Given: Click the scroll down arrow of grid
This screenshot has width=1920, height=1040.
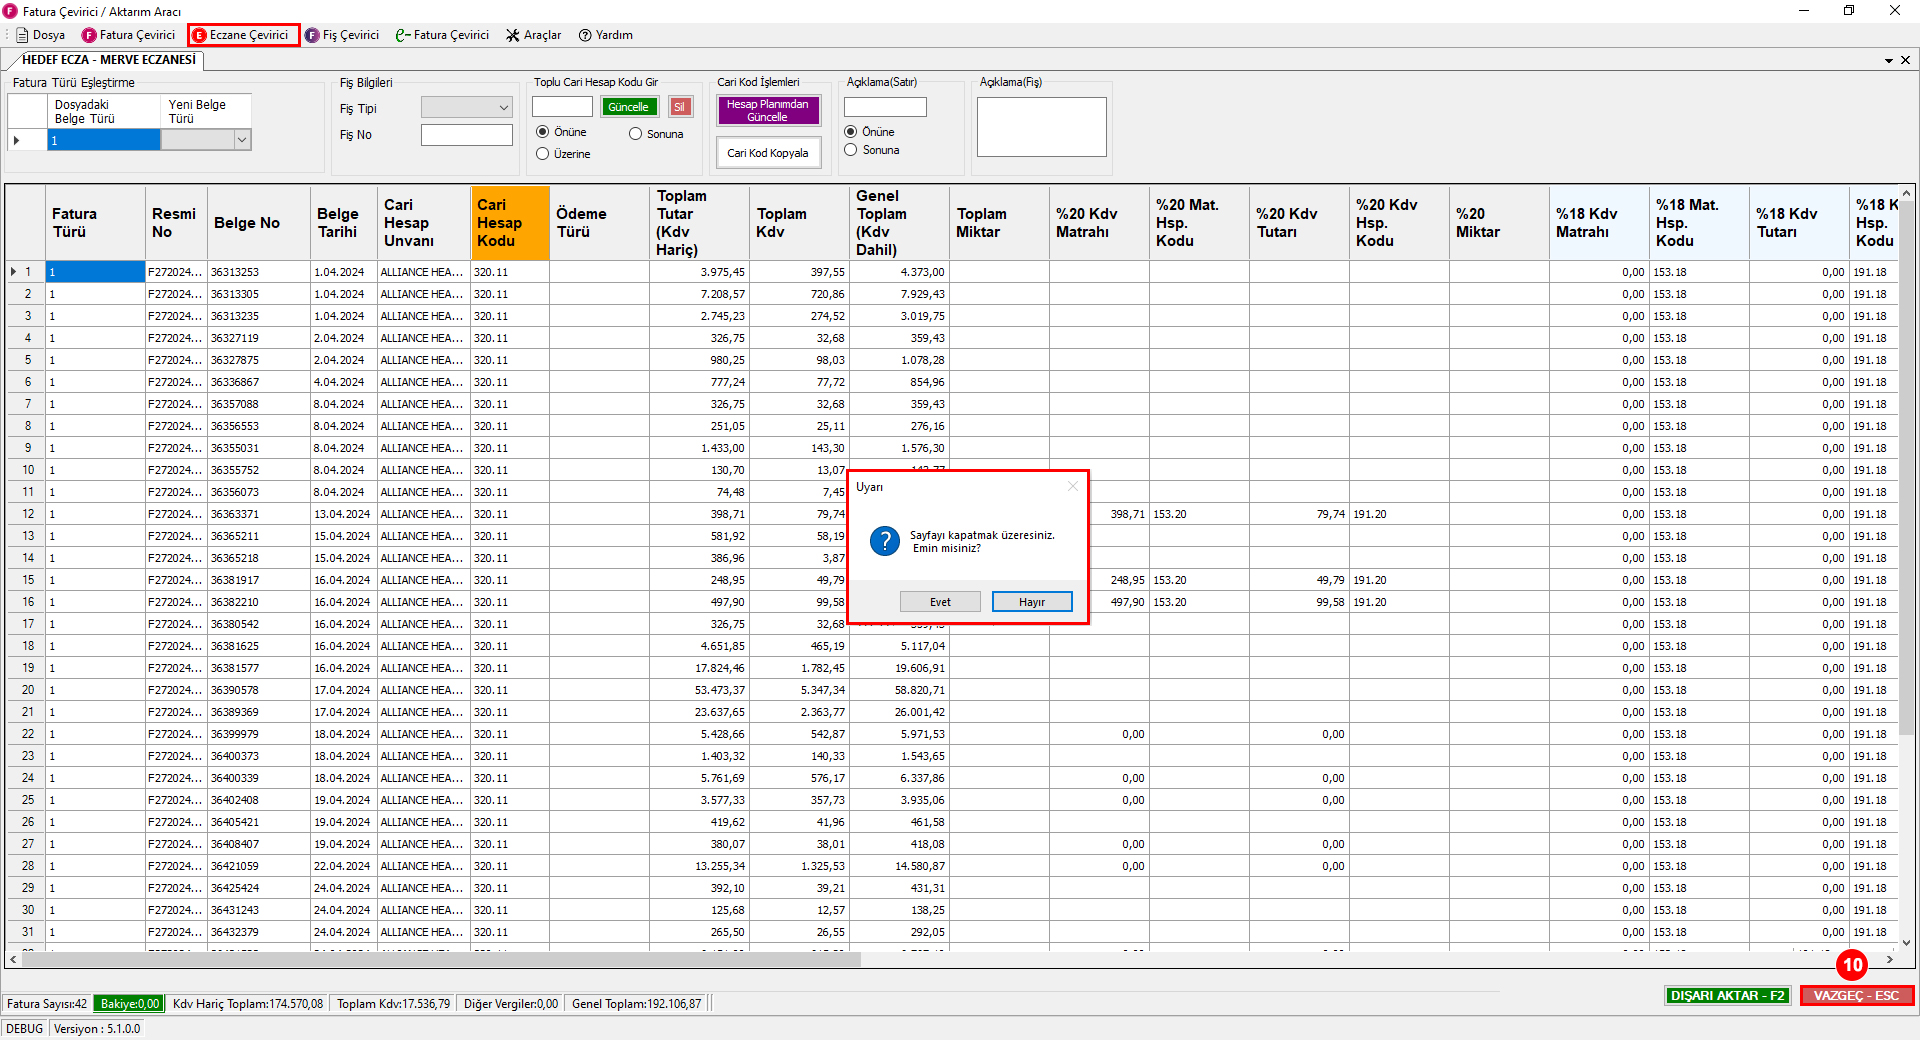Looking at the screenshot, I should click(1906, 942).
